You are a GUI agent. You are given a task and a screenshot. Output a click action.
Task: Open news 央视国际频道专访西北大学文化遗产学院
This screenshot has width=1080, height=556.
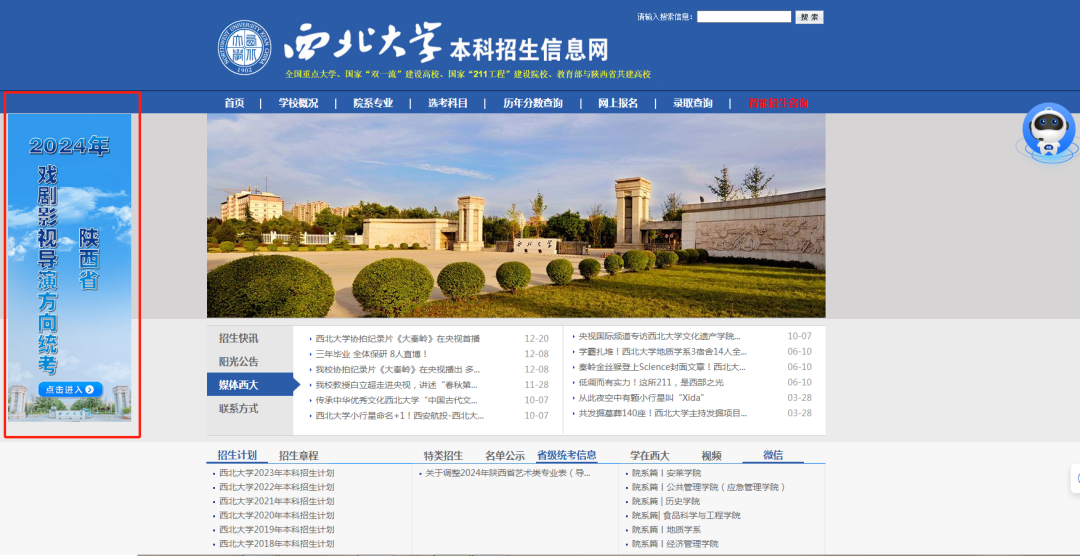pyautogui.click(x=659, y=336)
